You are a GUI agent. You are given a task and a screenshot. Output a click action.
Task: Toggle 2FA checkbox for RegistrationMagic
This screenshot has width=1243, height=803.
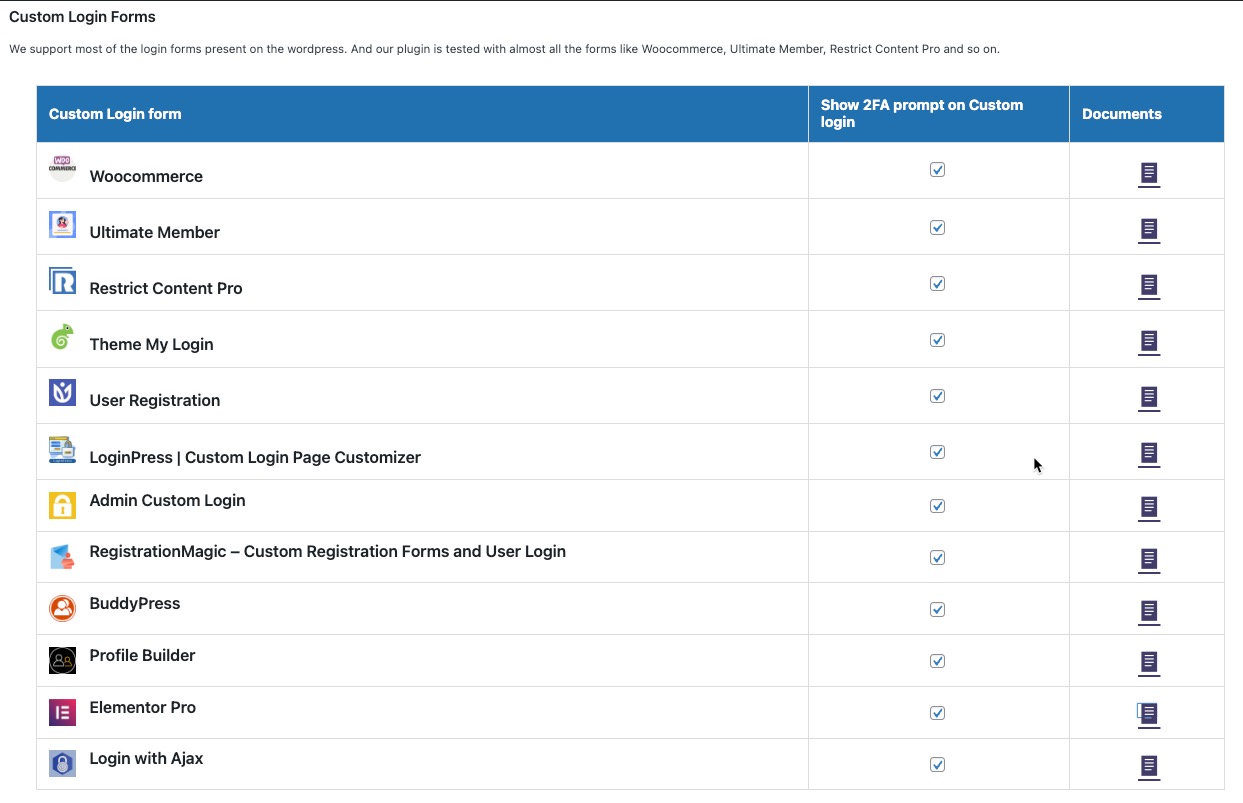(937, 558)
